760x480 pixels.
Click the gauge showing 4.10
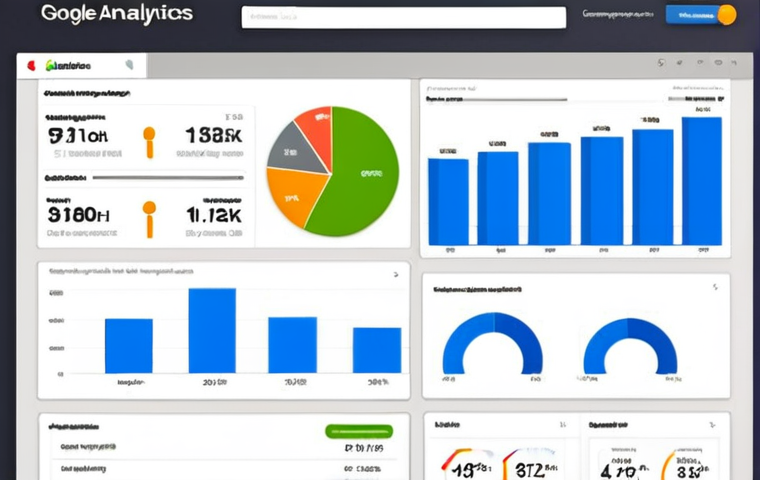coord(625,464)
